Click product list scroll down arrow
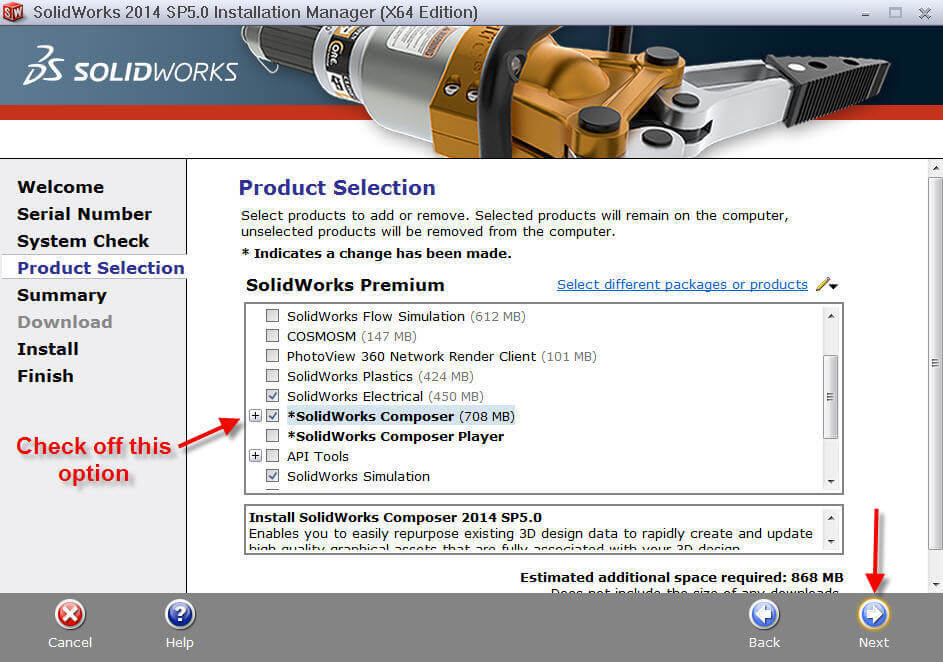The width and height of the screenshot is (943, 662). coord(831,482)
